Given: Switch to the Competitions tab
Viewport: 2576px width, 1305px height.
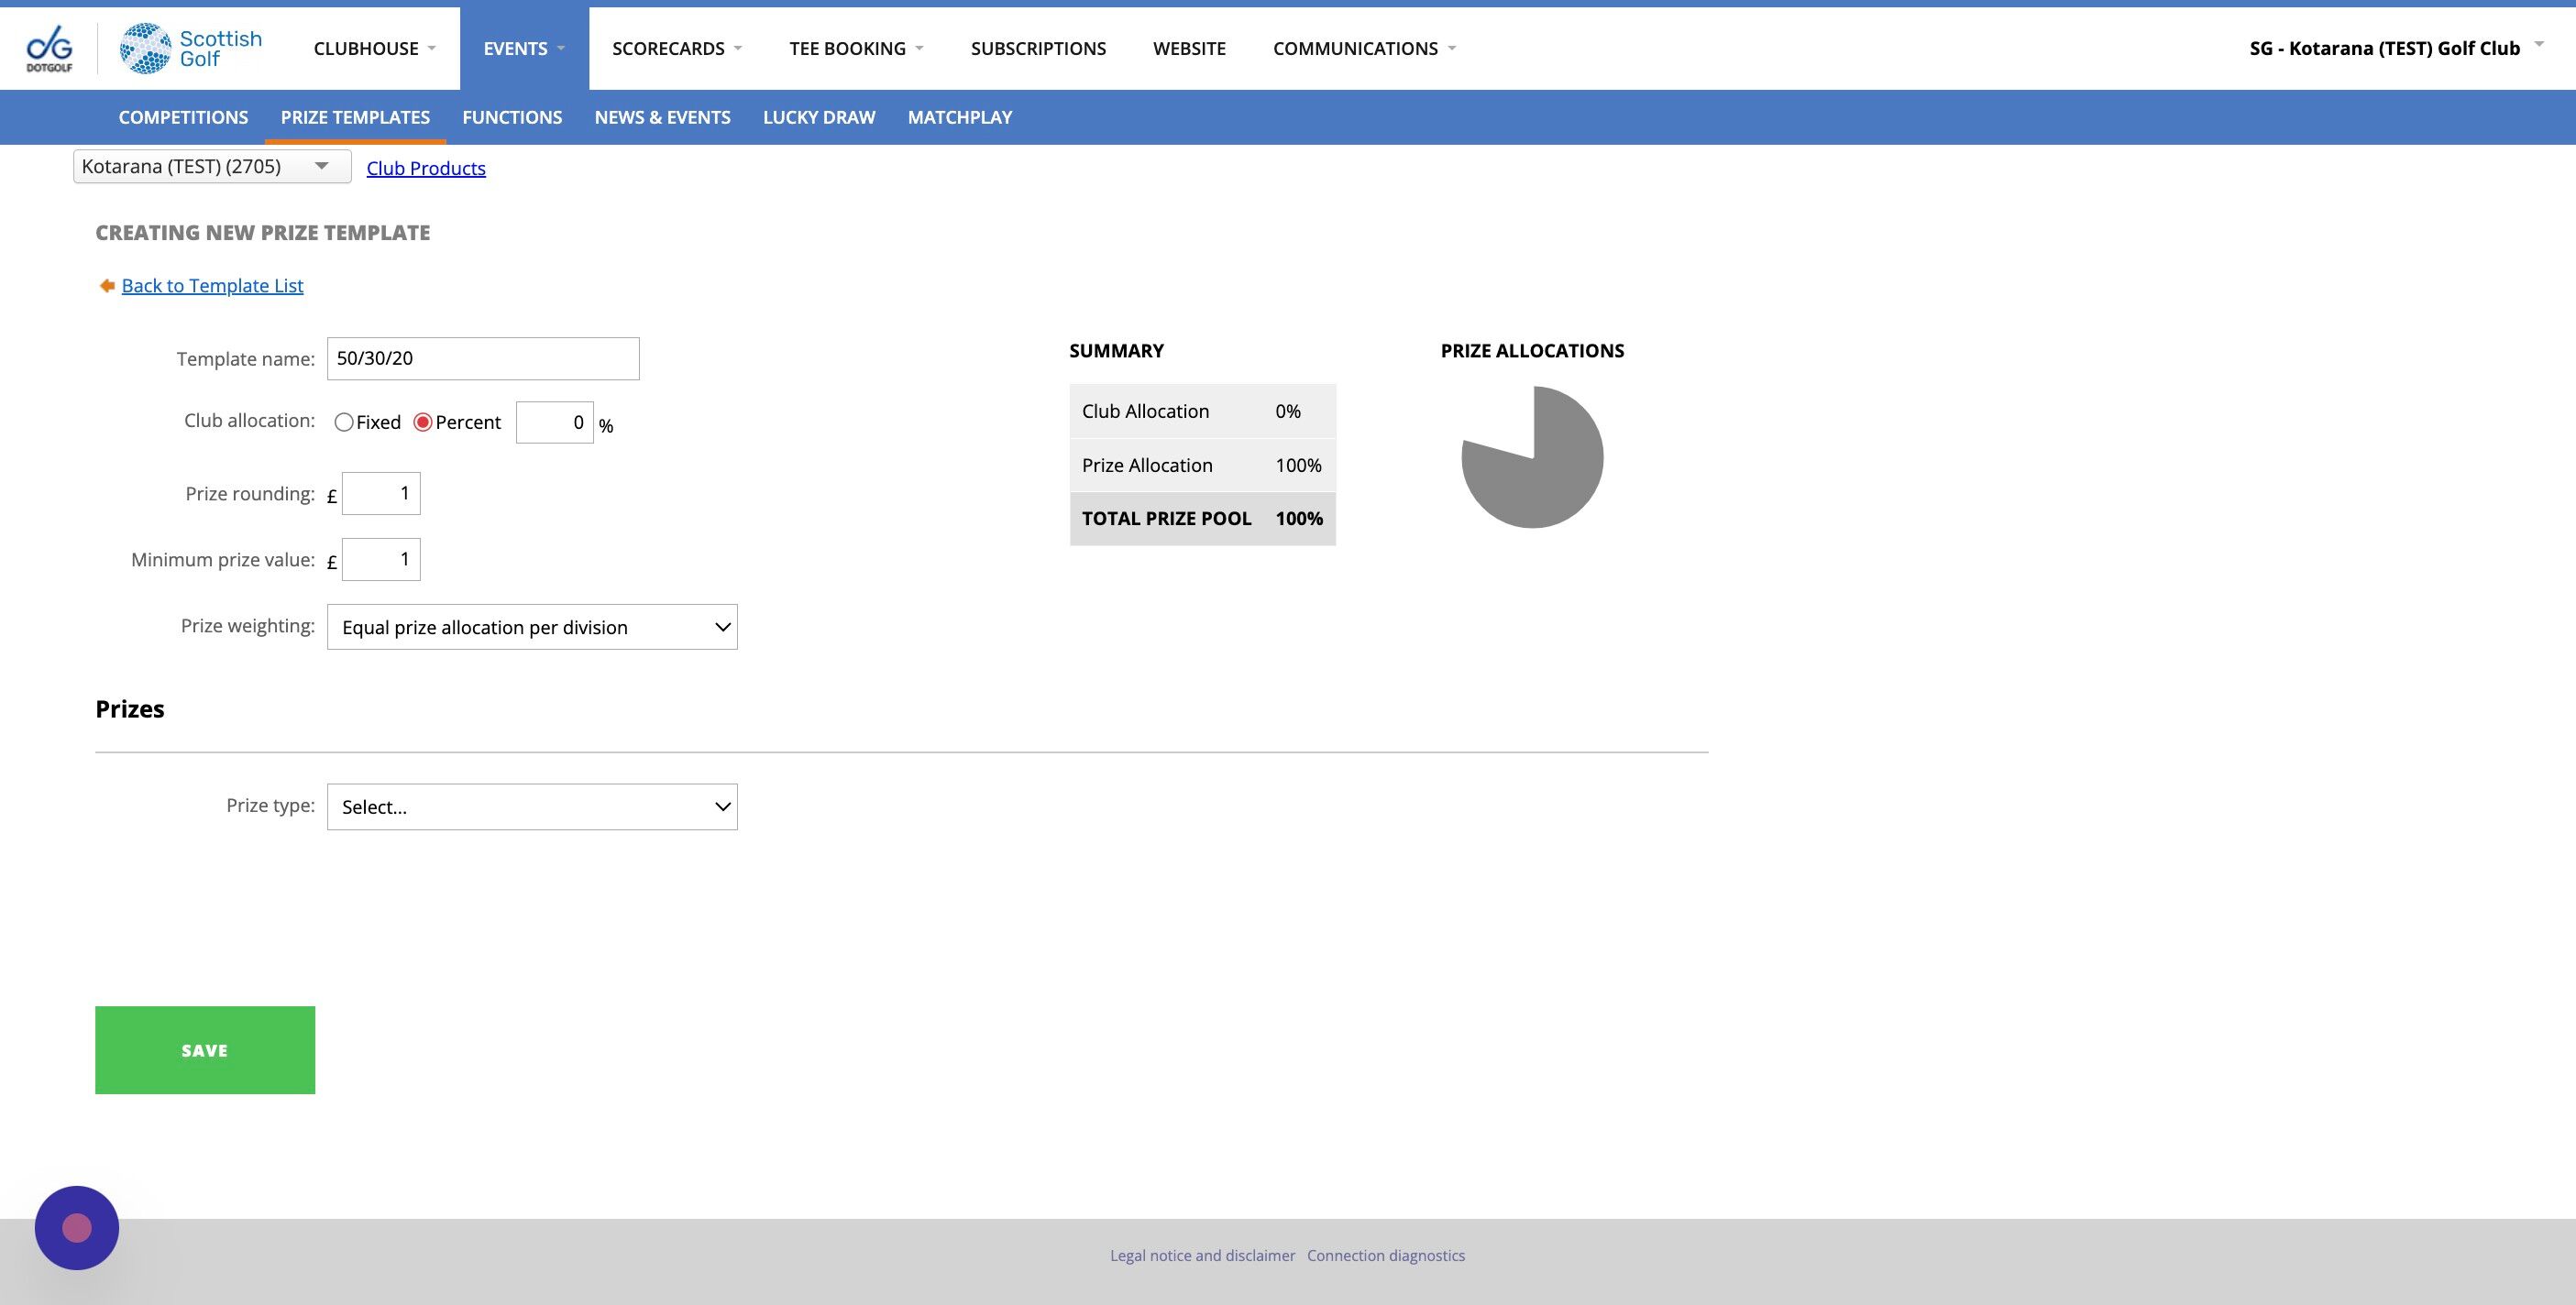Looking at the screenshot, I should pos(183,117).
